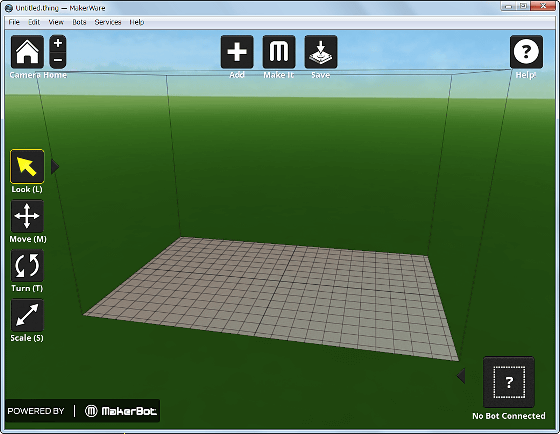Open the Edit menu
This screenshot has height=434, width=560.
34,22
